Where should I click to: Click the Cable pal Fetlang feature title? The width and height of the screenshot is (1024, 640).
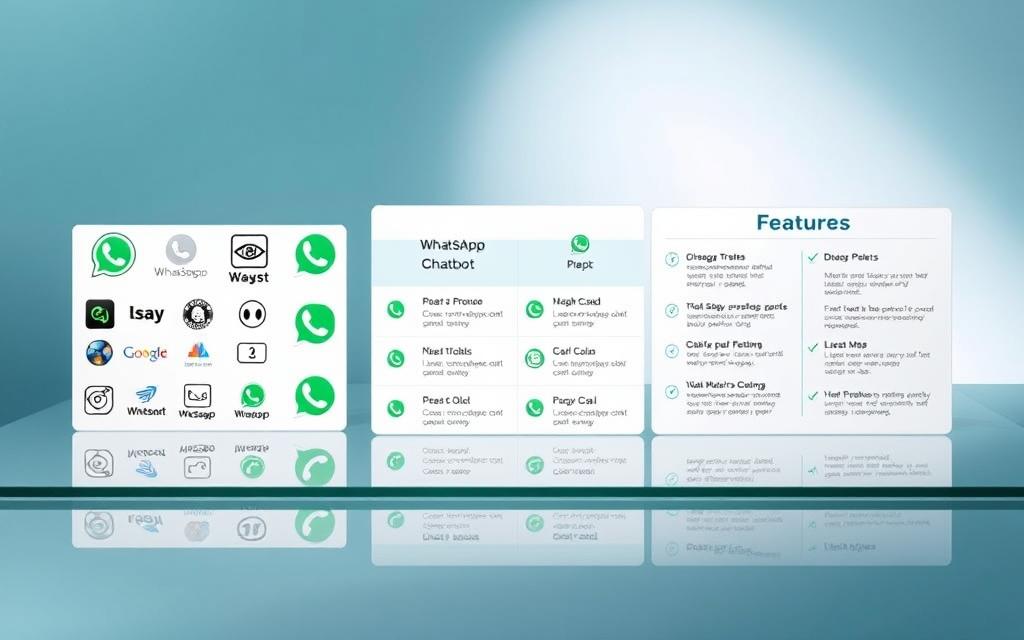724,344
